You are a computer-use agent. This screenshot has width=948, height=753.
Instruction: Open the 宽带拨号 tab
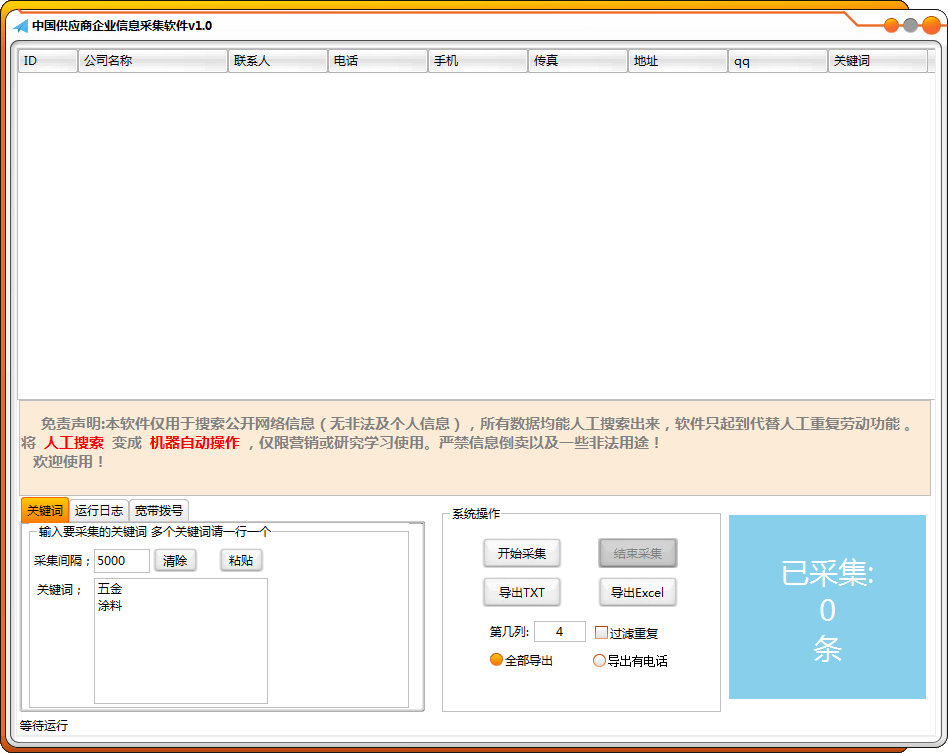click(x=158, y=510)
